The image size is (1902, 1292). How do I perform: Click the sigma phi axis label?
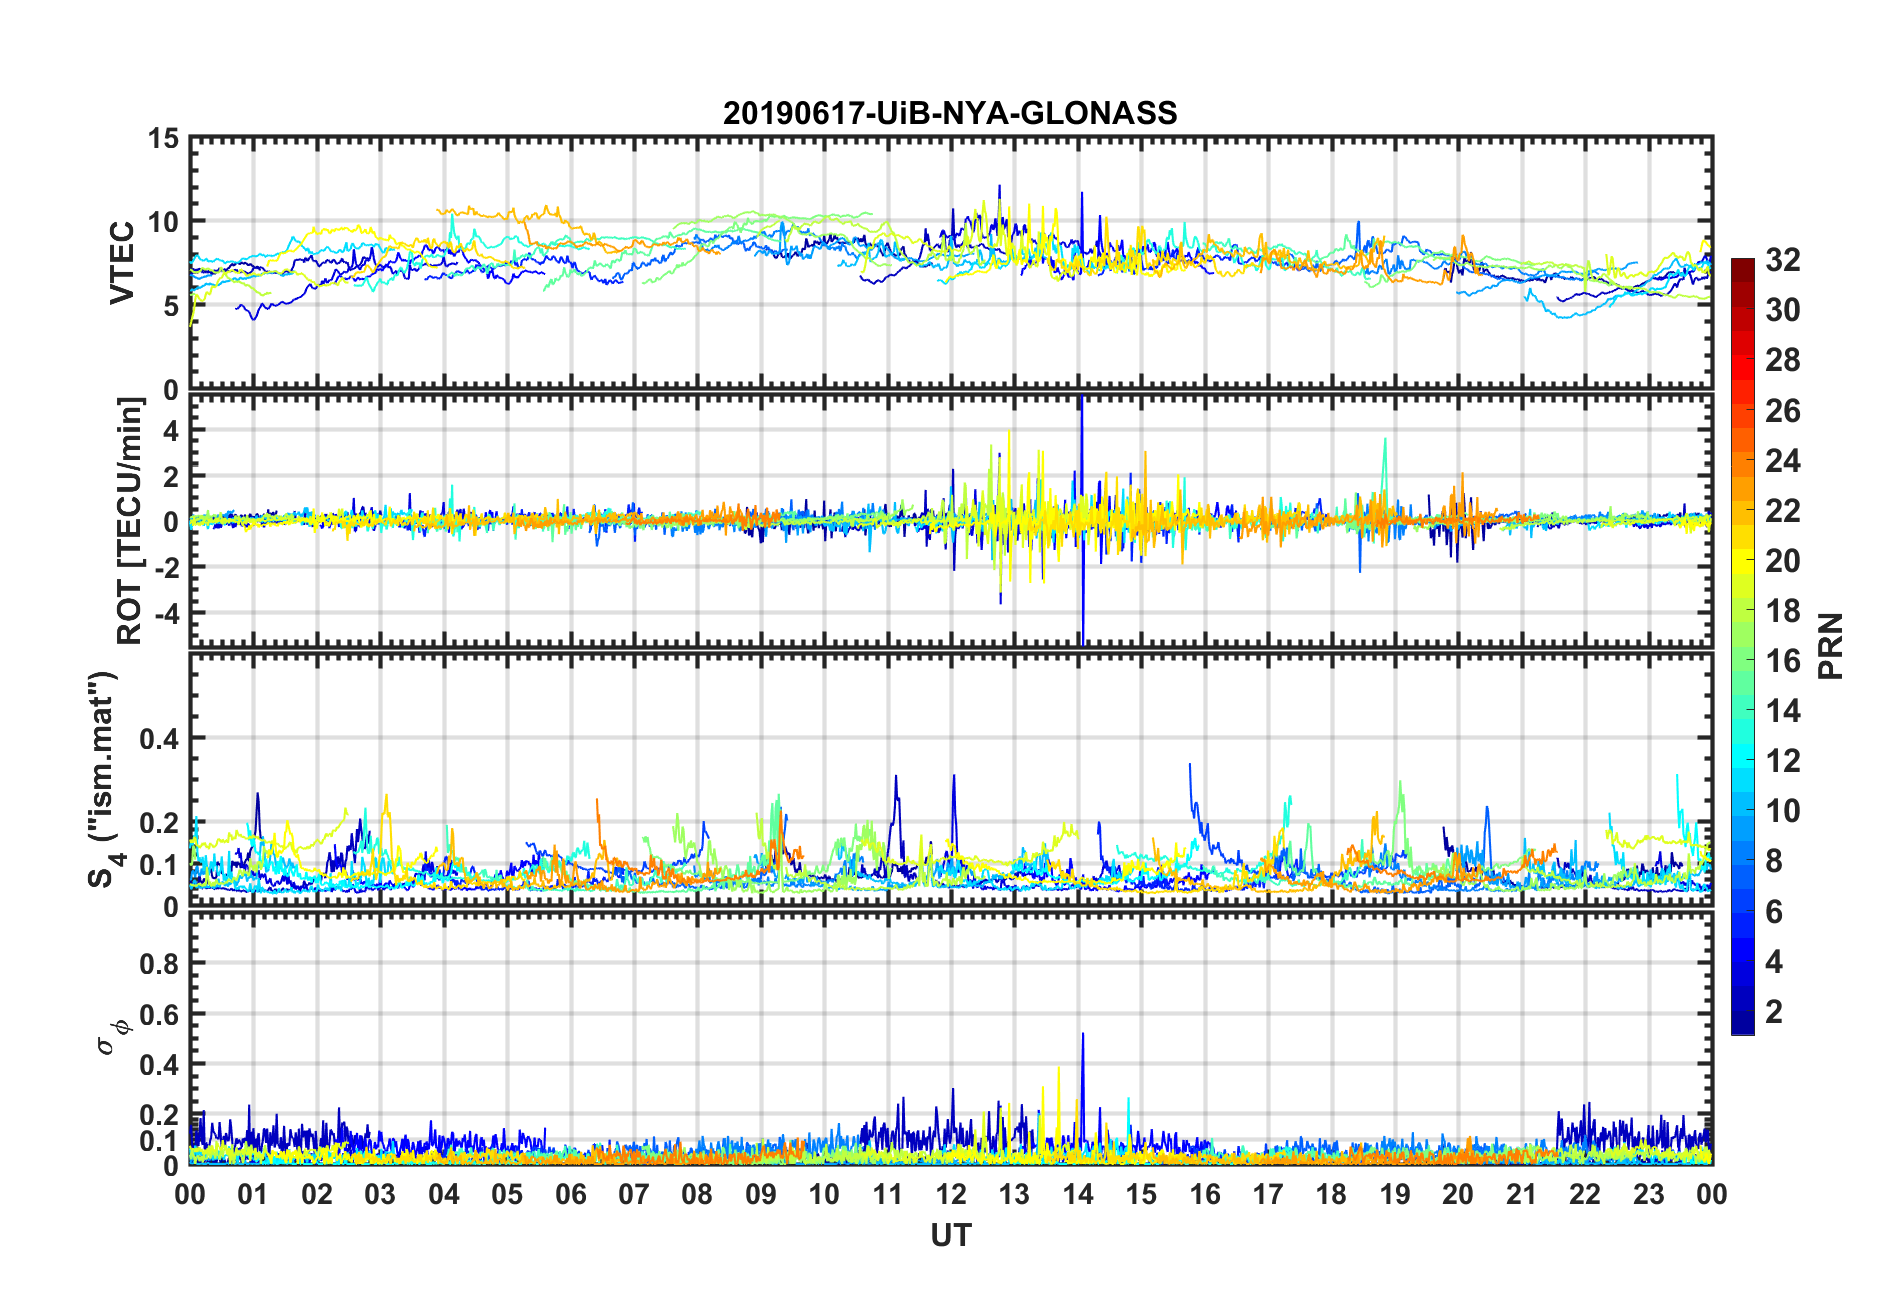click(112, 1036)
